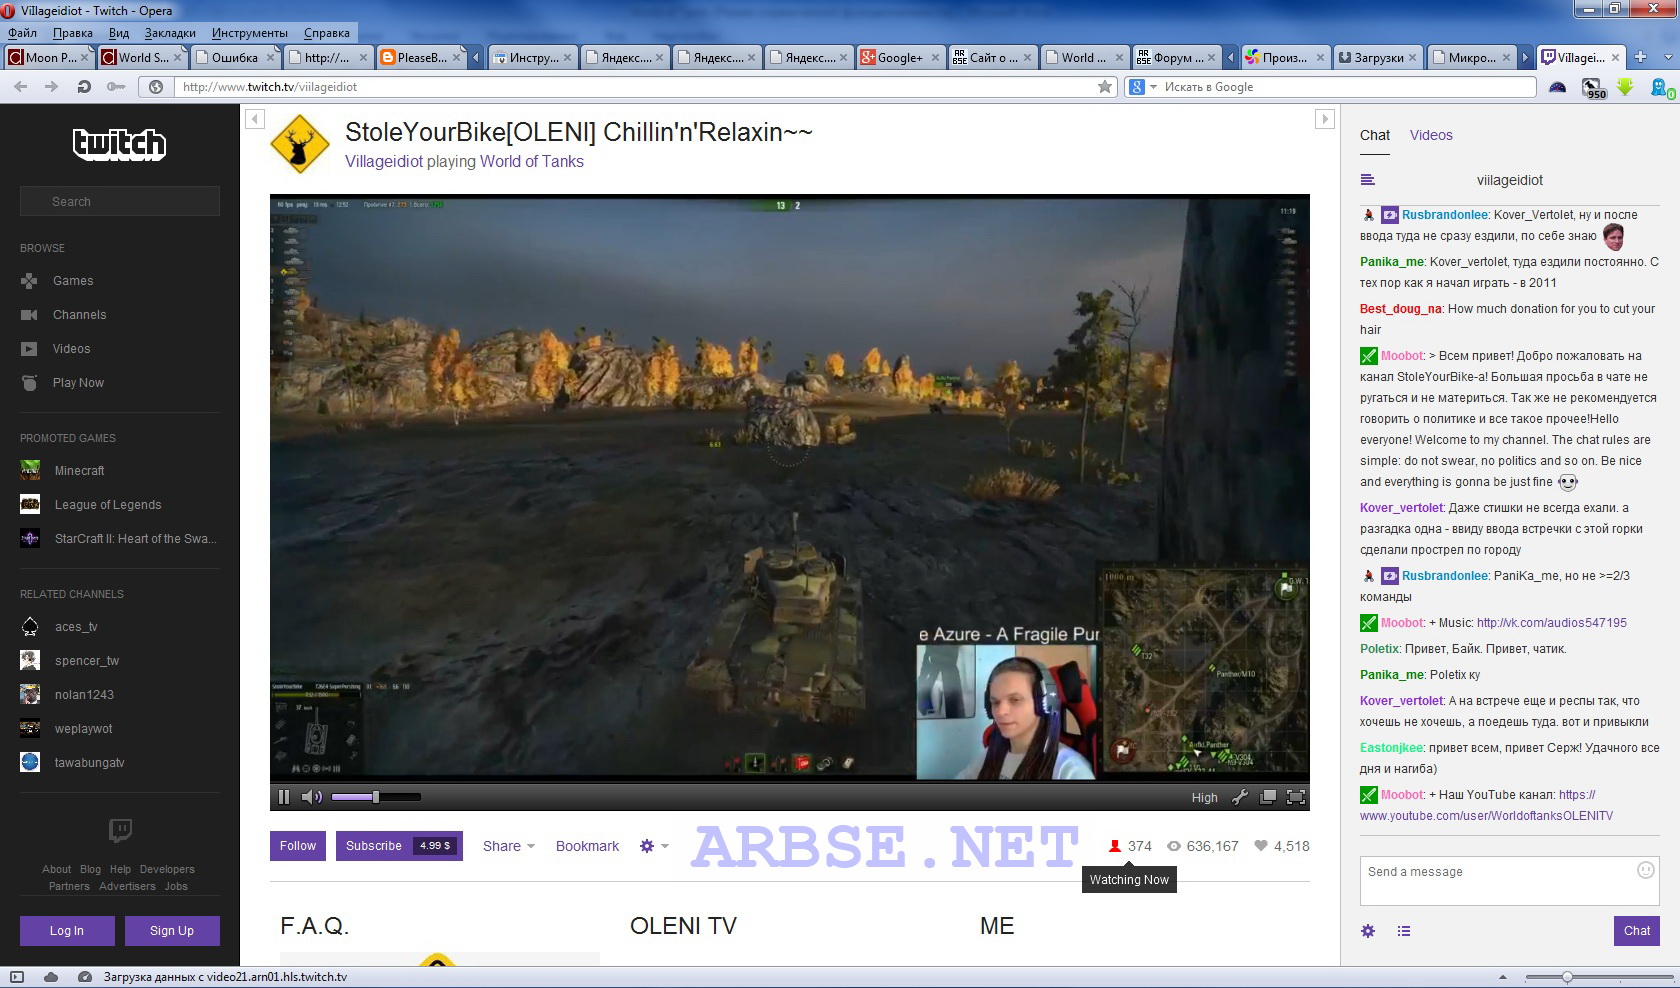This screenshot has width=1680, height=988.
Task: Open chat settings gear icon
Action: pos(1368,931)
